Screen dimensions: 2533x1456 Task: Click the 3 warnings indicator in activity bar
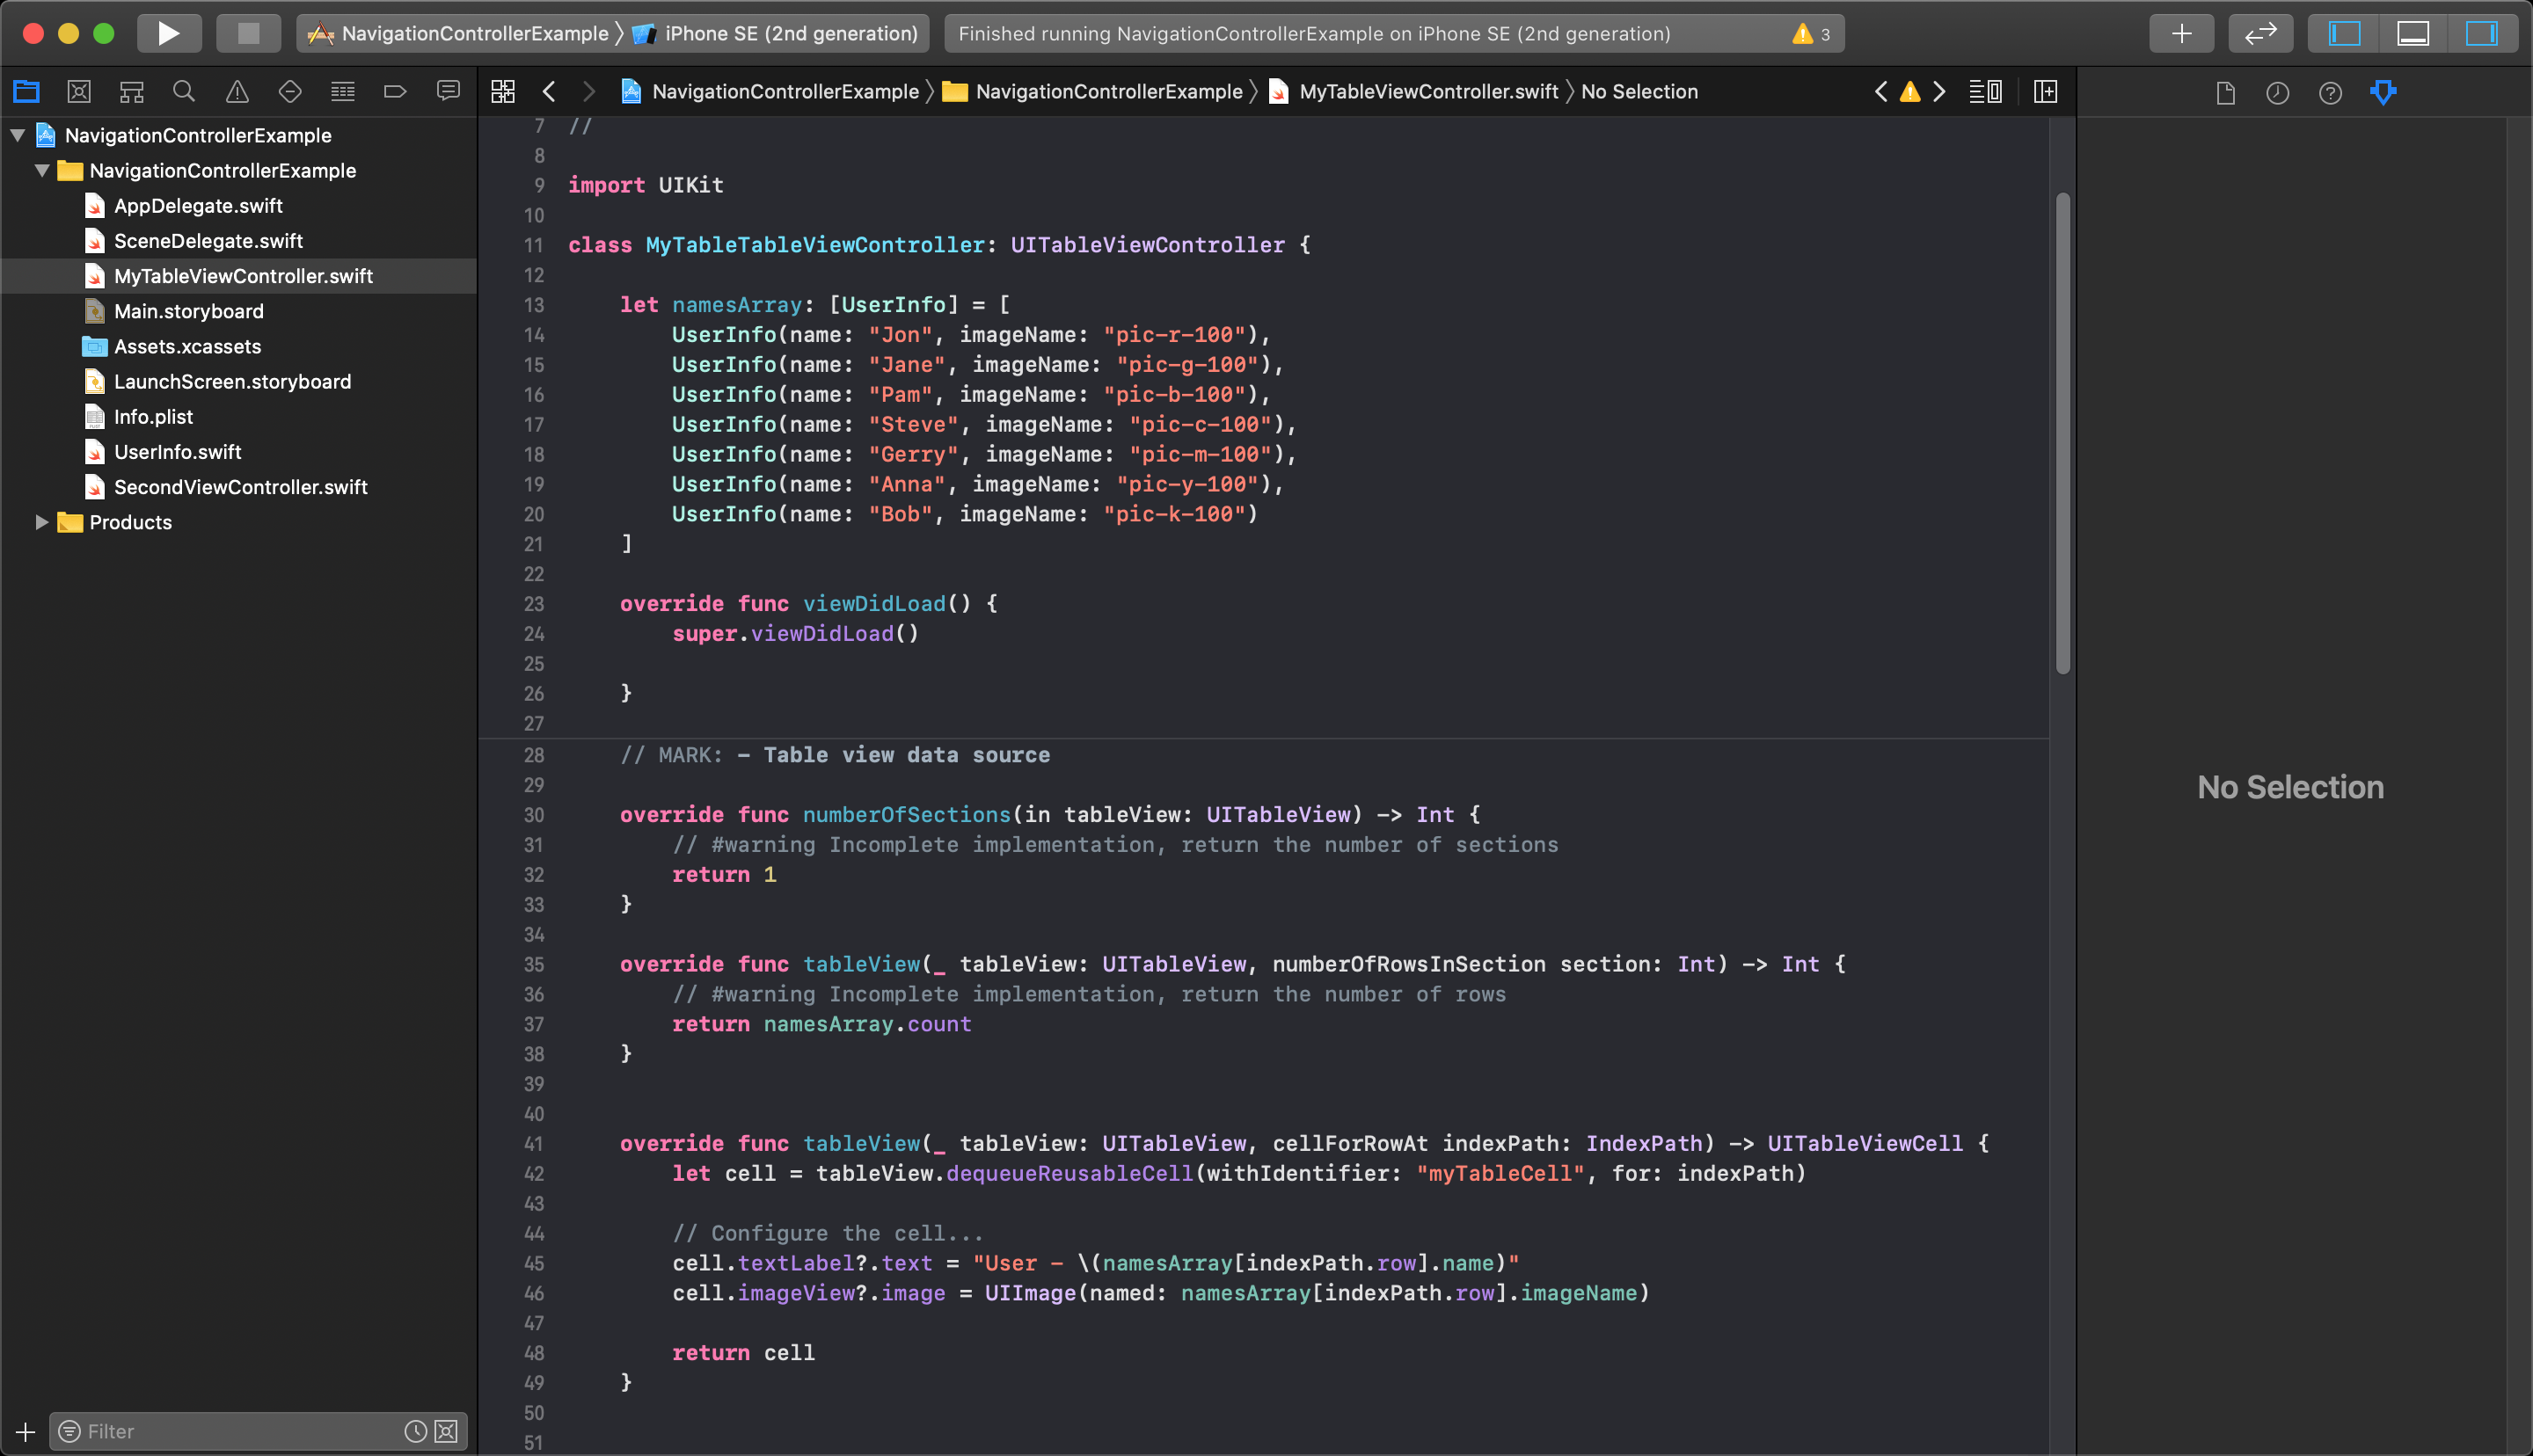(1811, 34)
